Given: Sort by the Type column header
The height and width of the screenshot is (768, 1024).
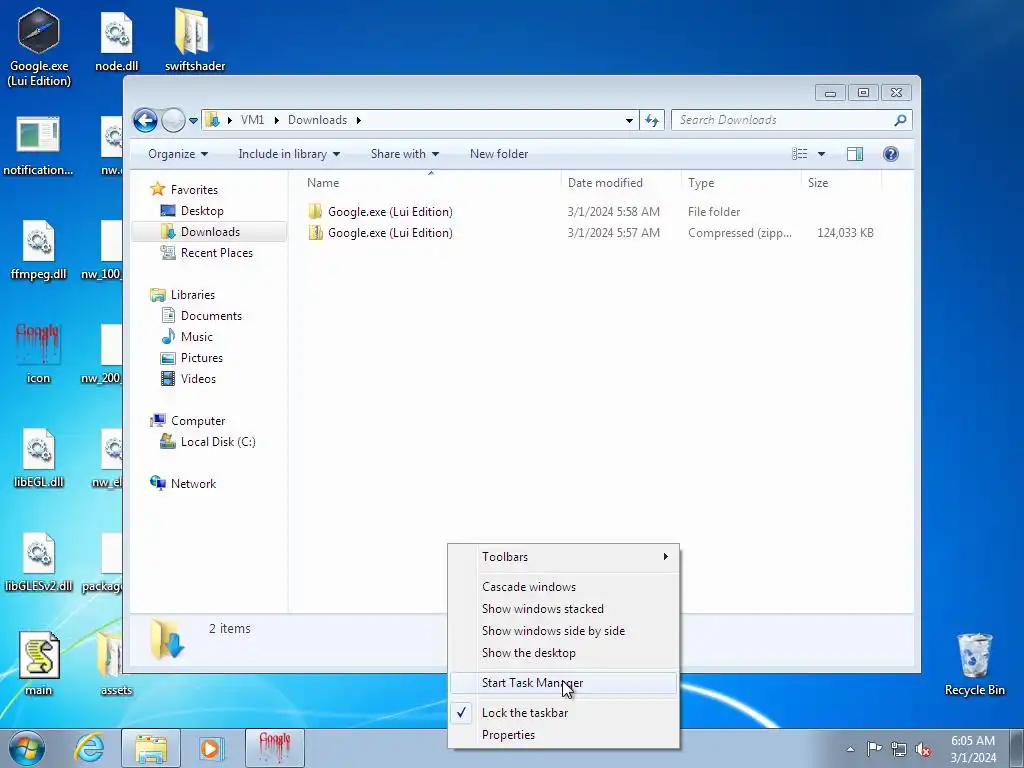Looking at the screenshot, I should [741, 183].
